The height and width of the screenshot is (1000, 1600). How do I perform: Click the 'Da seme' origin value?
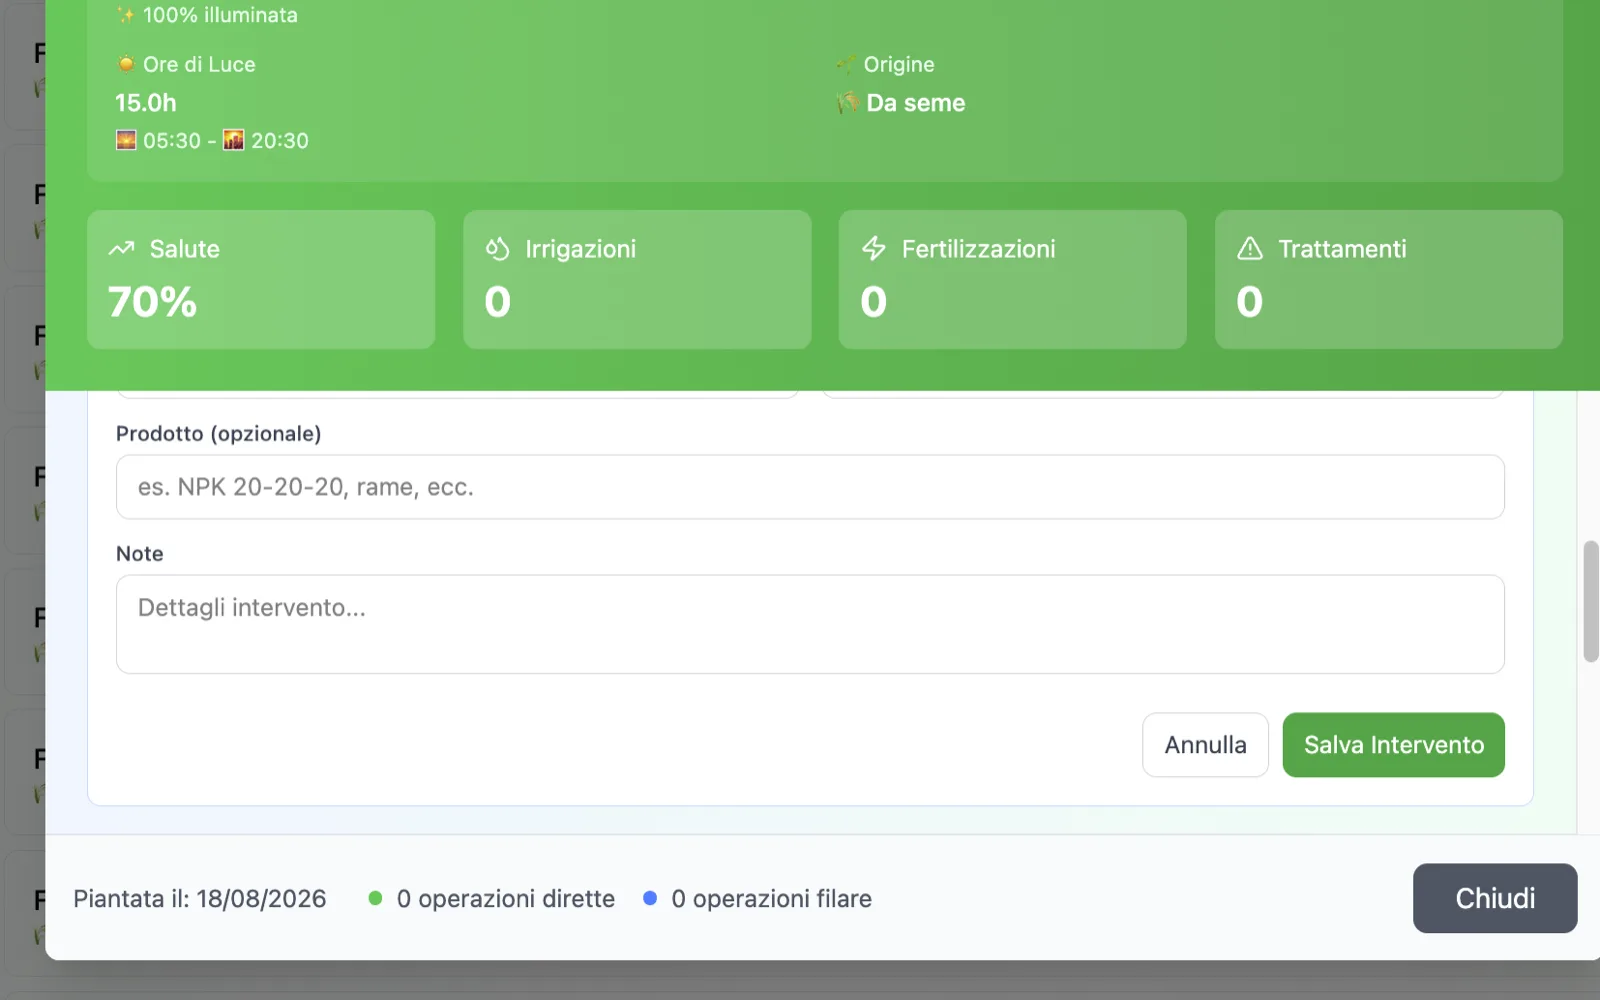[x=915, y=102]
